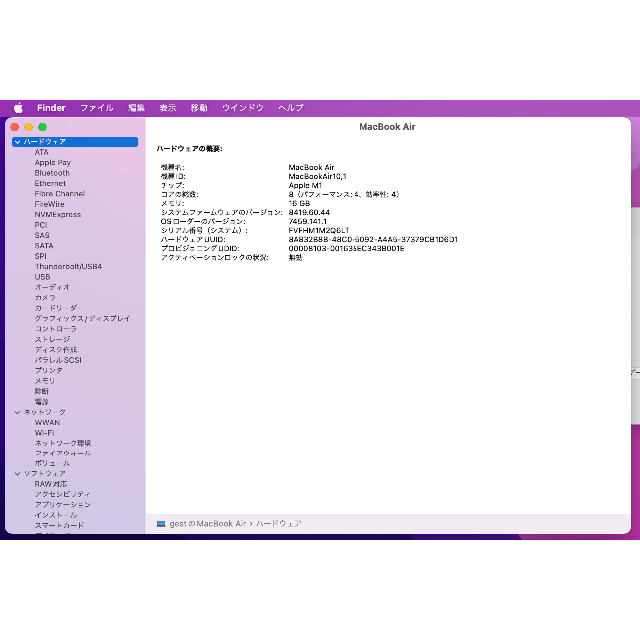
Task: Select ボリューム in the sidebar
Action: point(52,463)
